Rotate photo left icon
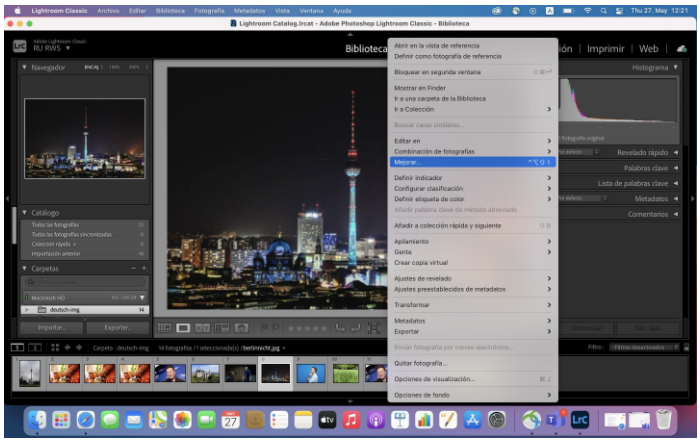The image size is (700, 446). [340, 328]
